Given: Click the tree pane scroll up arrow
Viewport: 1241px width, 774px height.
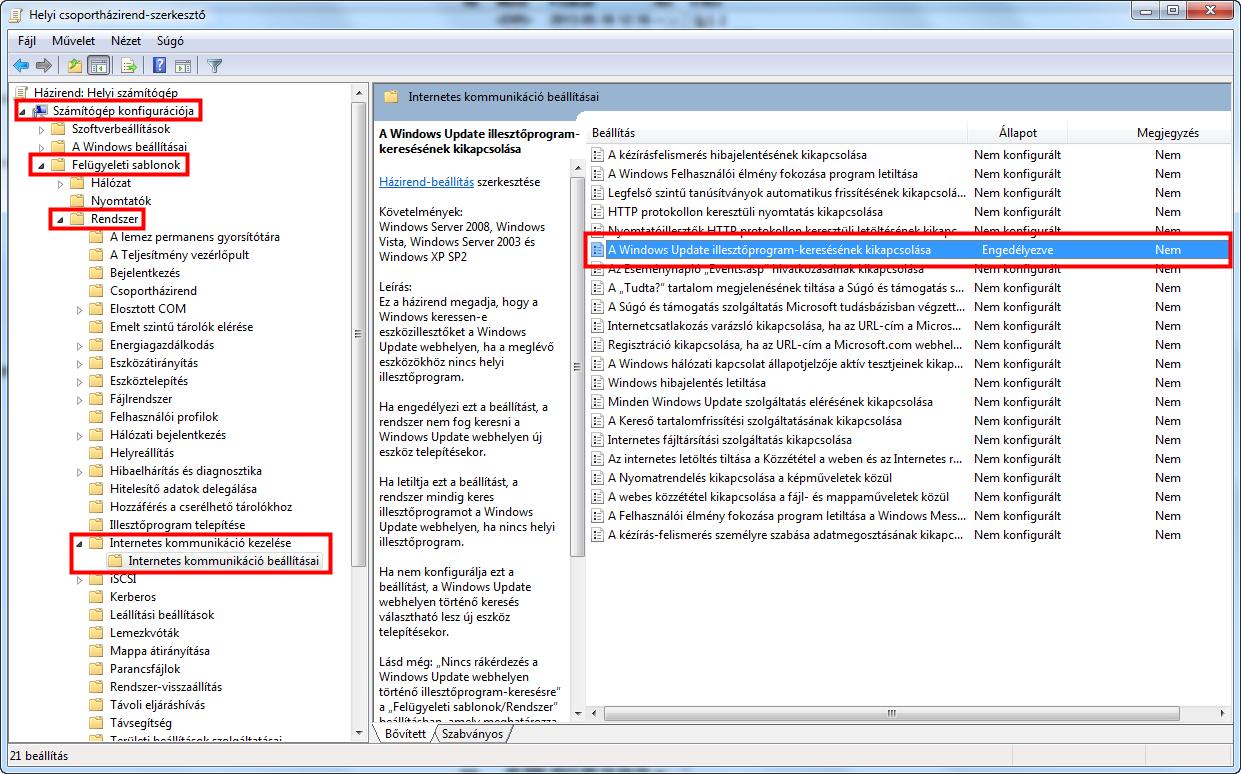Looking at the screenshot, I should pos(359,92).
